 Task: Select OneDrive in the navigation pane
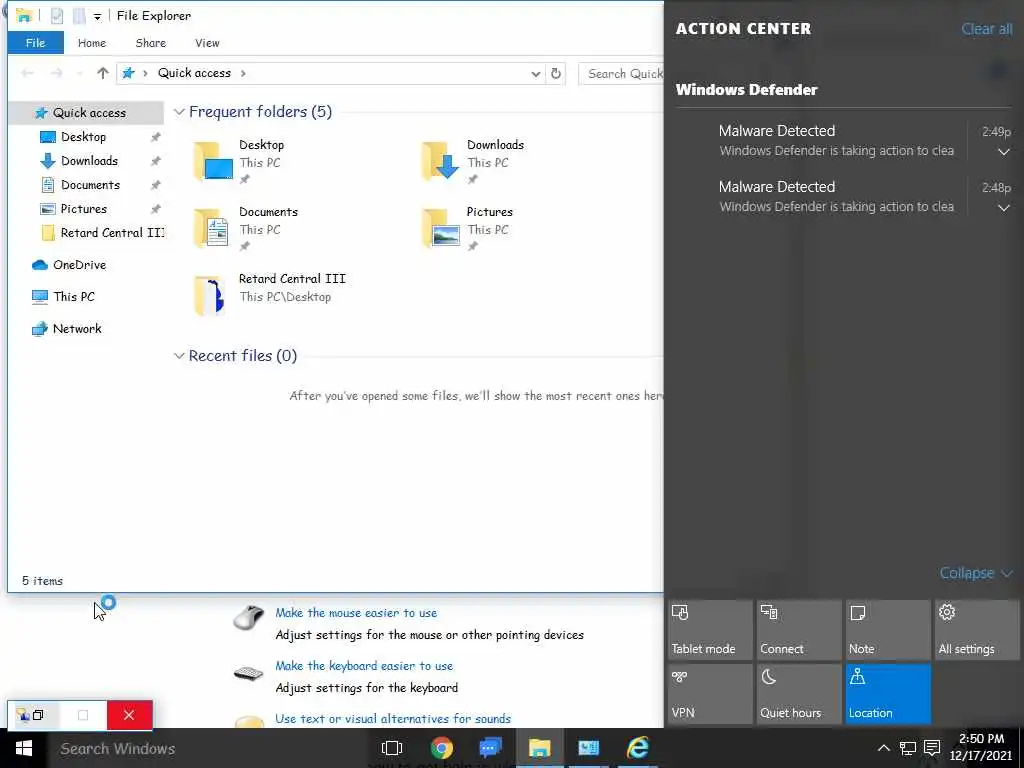[x=79, y=265]
